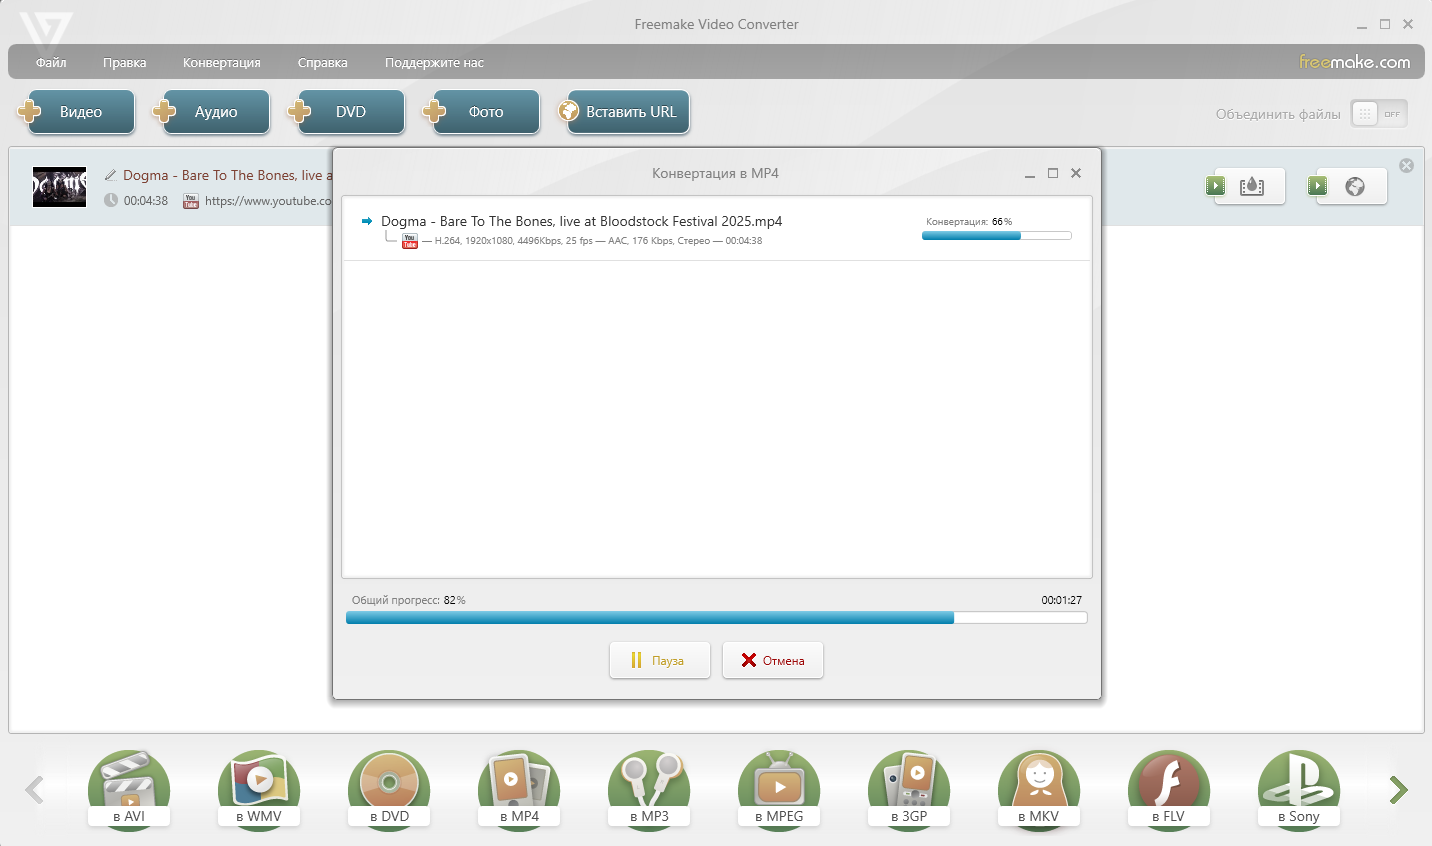Pause the conversion with Пауза
Viewport: 1432px width, 846px height.
click(660, 660)
